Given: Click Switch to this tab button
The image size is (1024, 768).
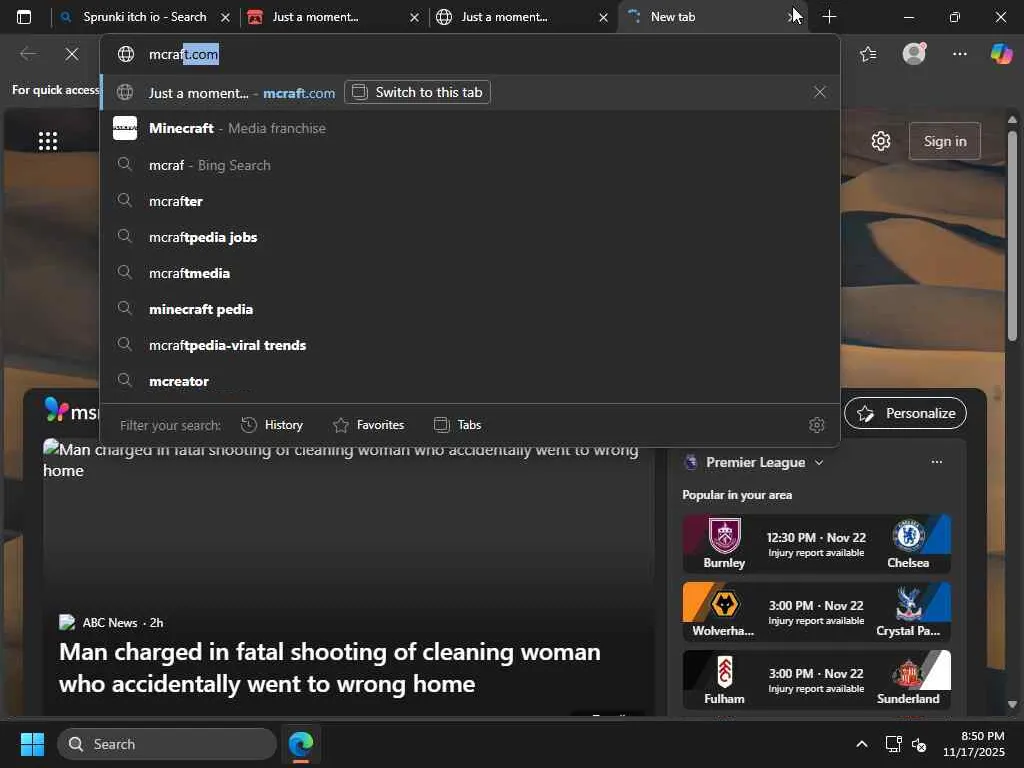Looking at the screenshot, I should point(417,92).
